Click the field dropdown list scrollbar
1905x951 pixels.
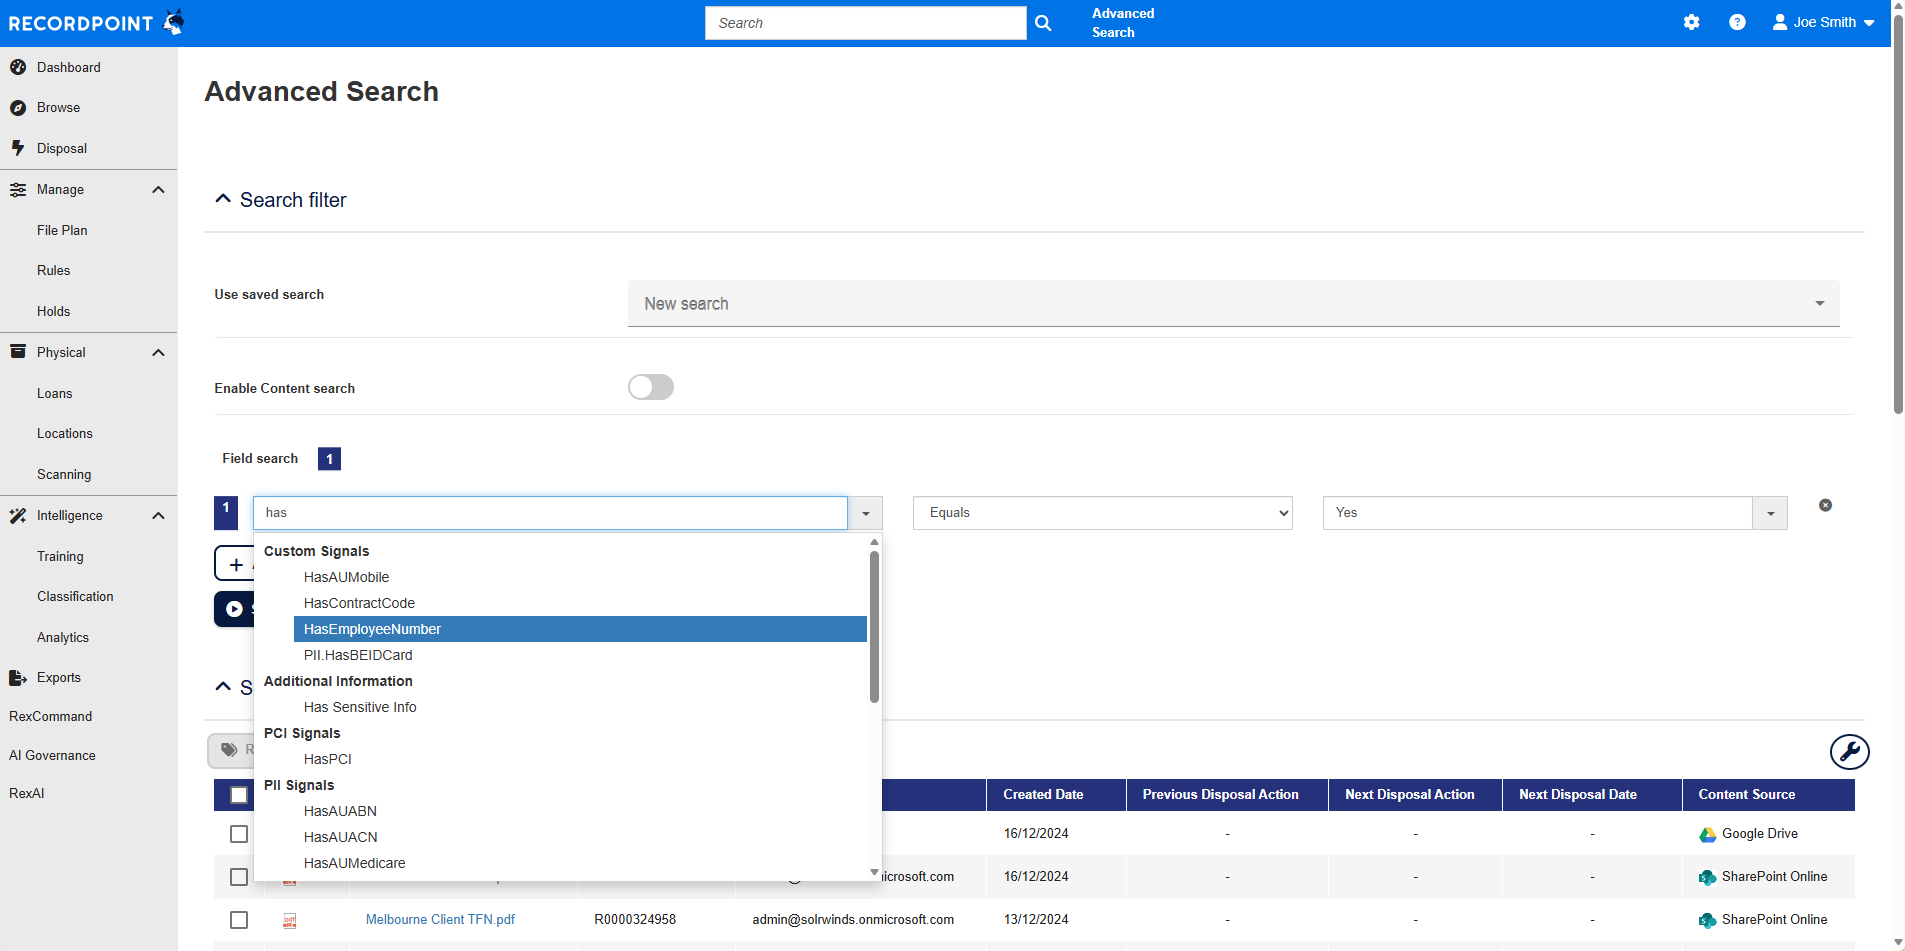[x=874, y=627]
